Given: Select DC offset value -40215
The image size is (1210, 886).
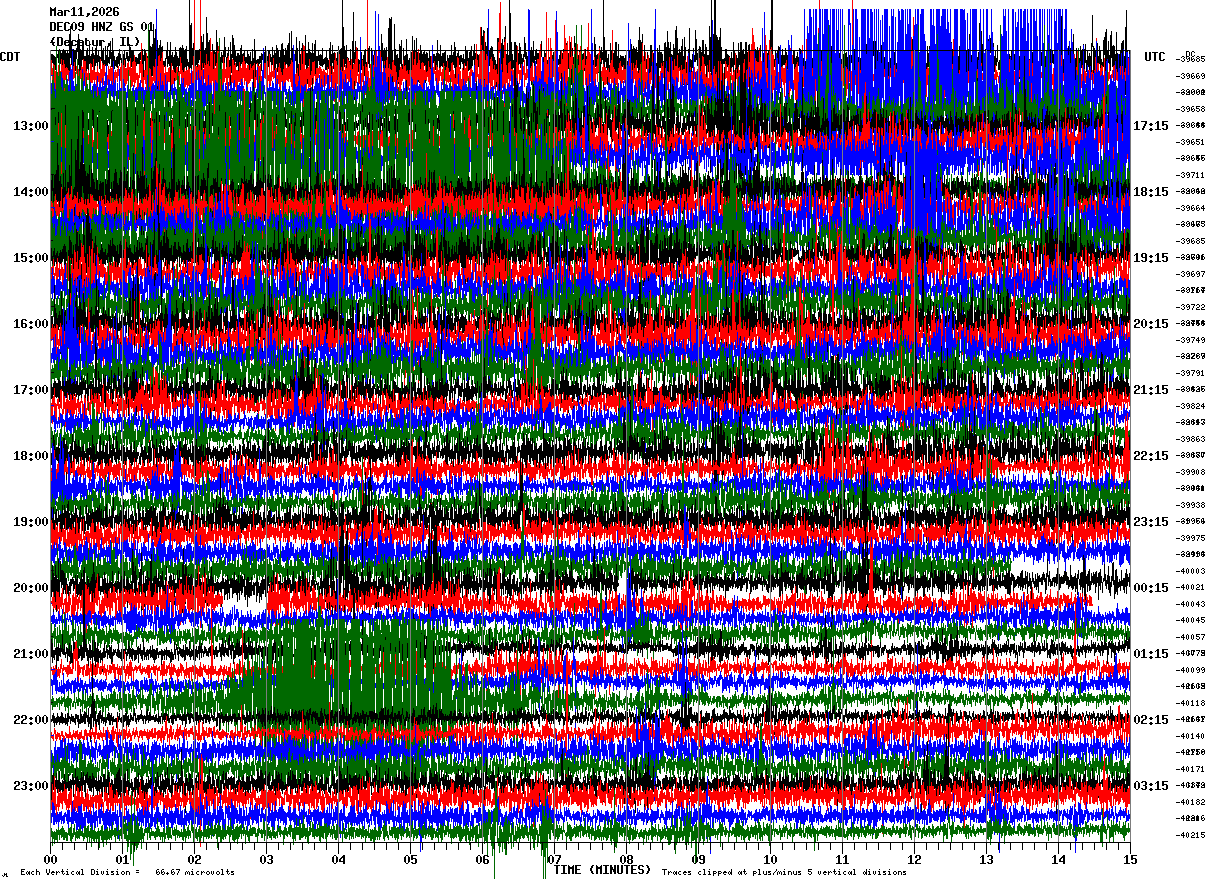Looking at the screenshot, I should point(1191,835).
